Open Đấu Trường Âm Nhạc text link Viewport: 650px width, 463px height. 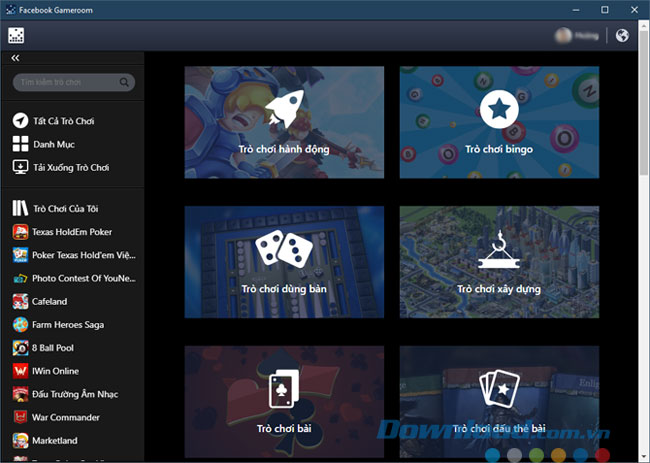(x=75, y=394)
